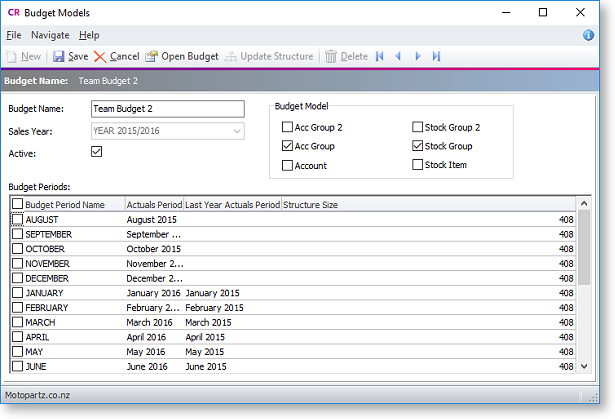Click the New document icon
Screen dimensions: 615x419
pyautogui.click(x=11, y=56)
